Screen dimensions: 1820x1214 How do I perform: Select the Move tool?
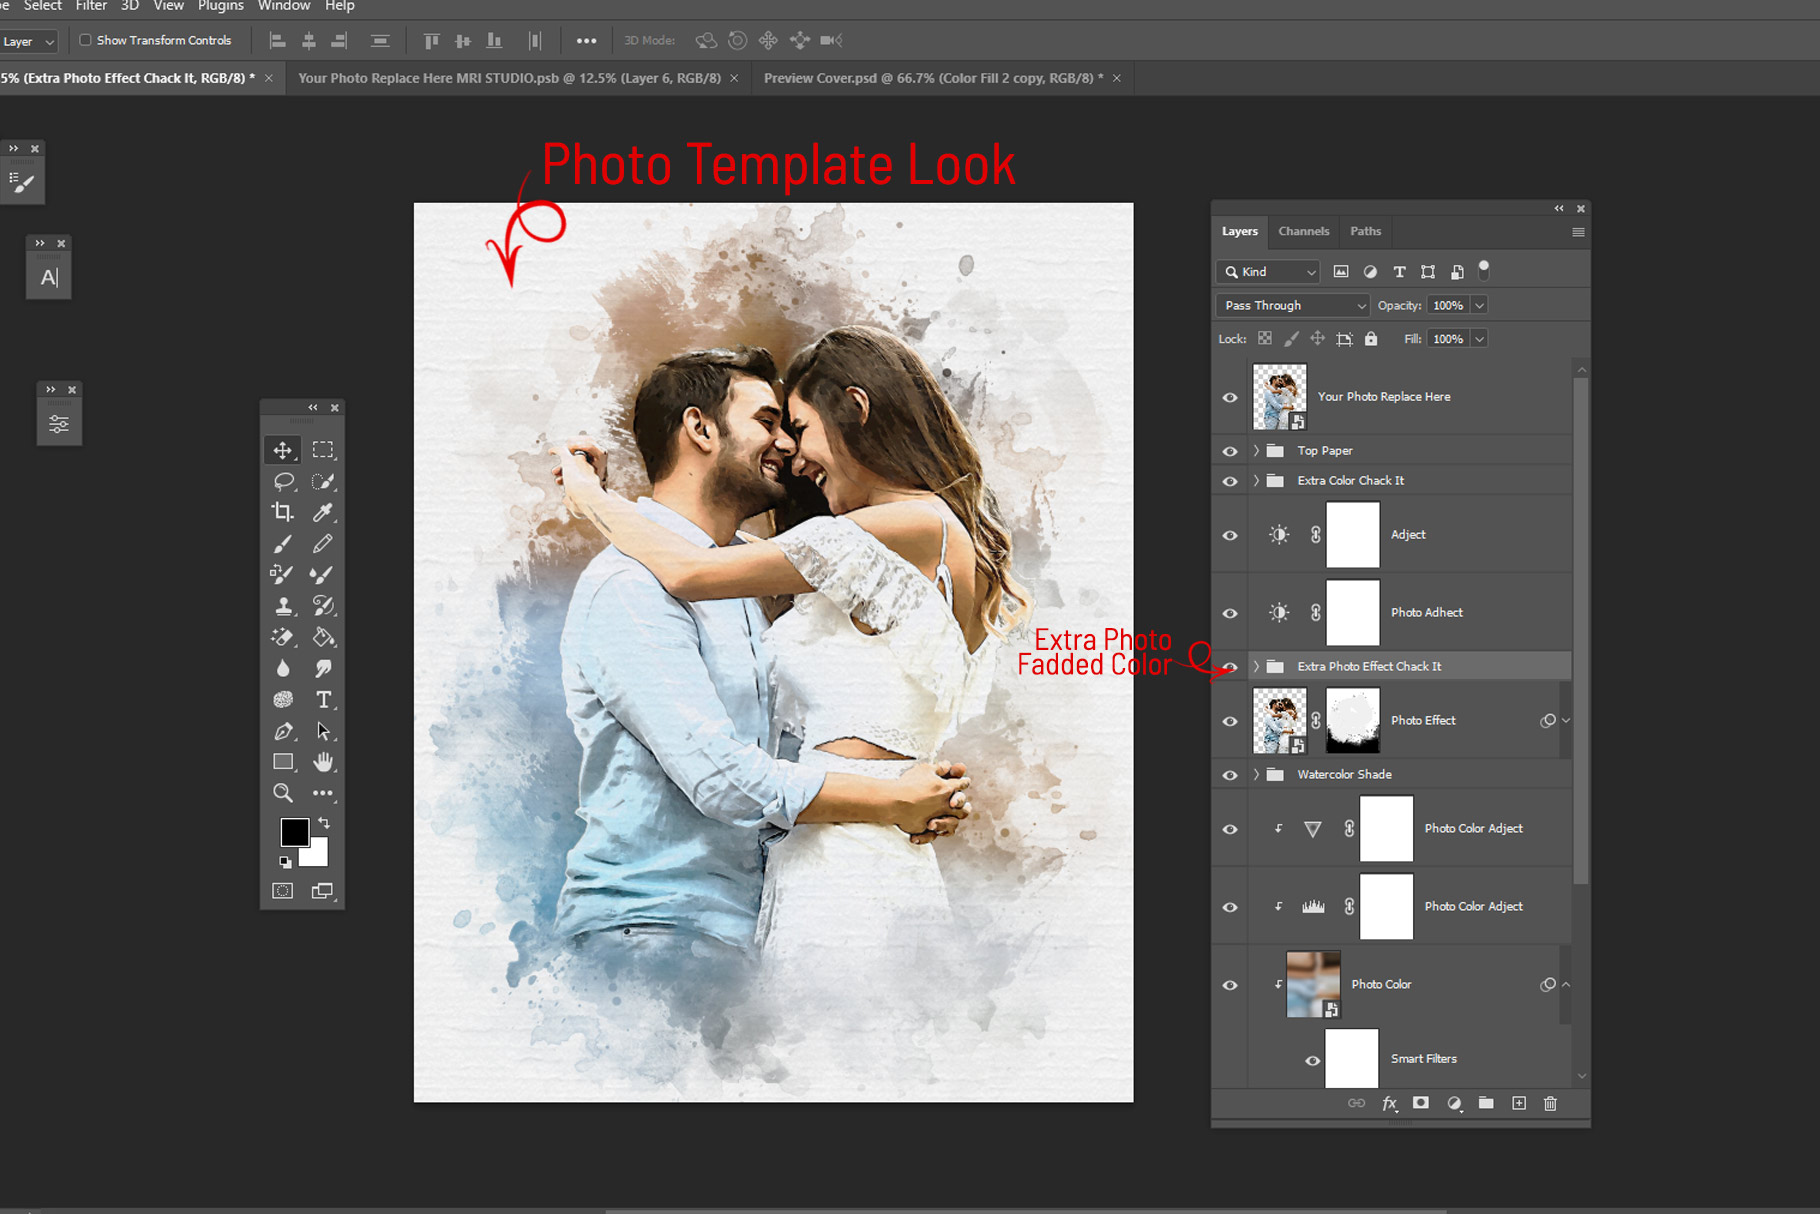(x=283, y=450)
